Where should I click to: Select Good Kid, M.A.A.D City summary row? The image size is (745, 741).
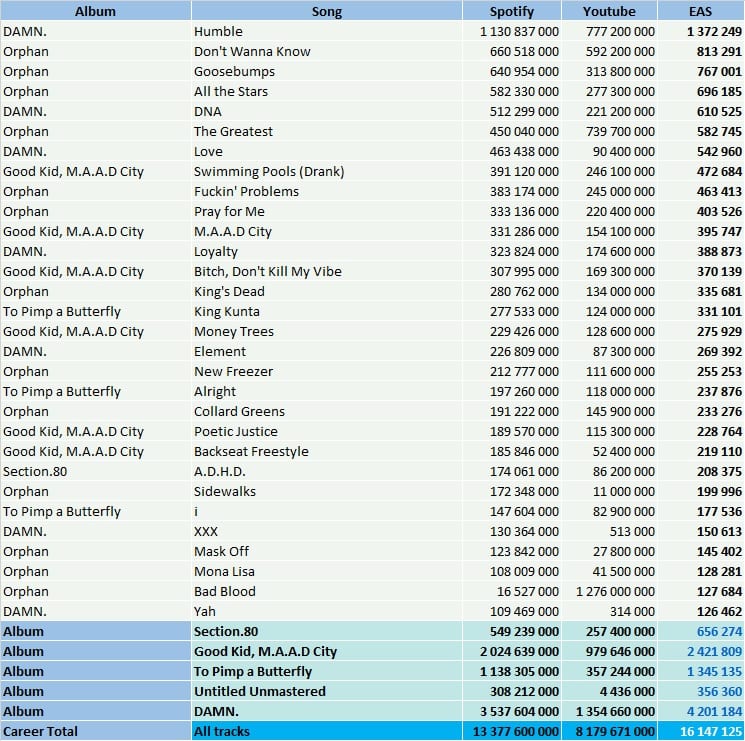(372, 651)
